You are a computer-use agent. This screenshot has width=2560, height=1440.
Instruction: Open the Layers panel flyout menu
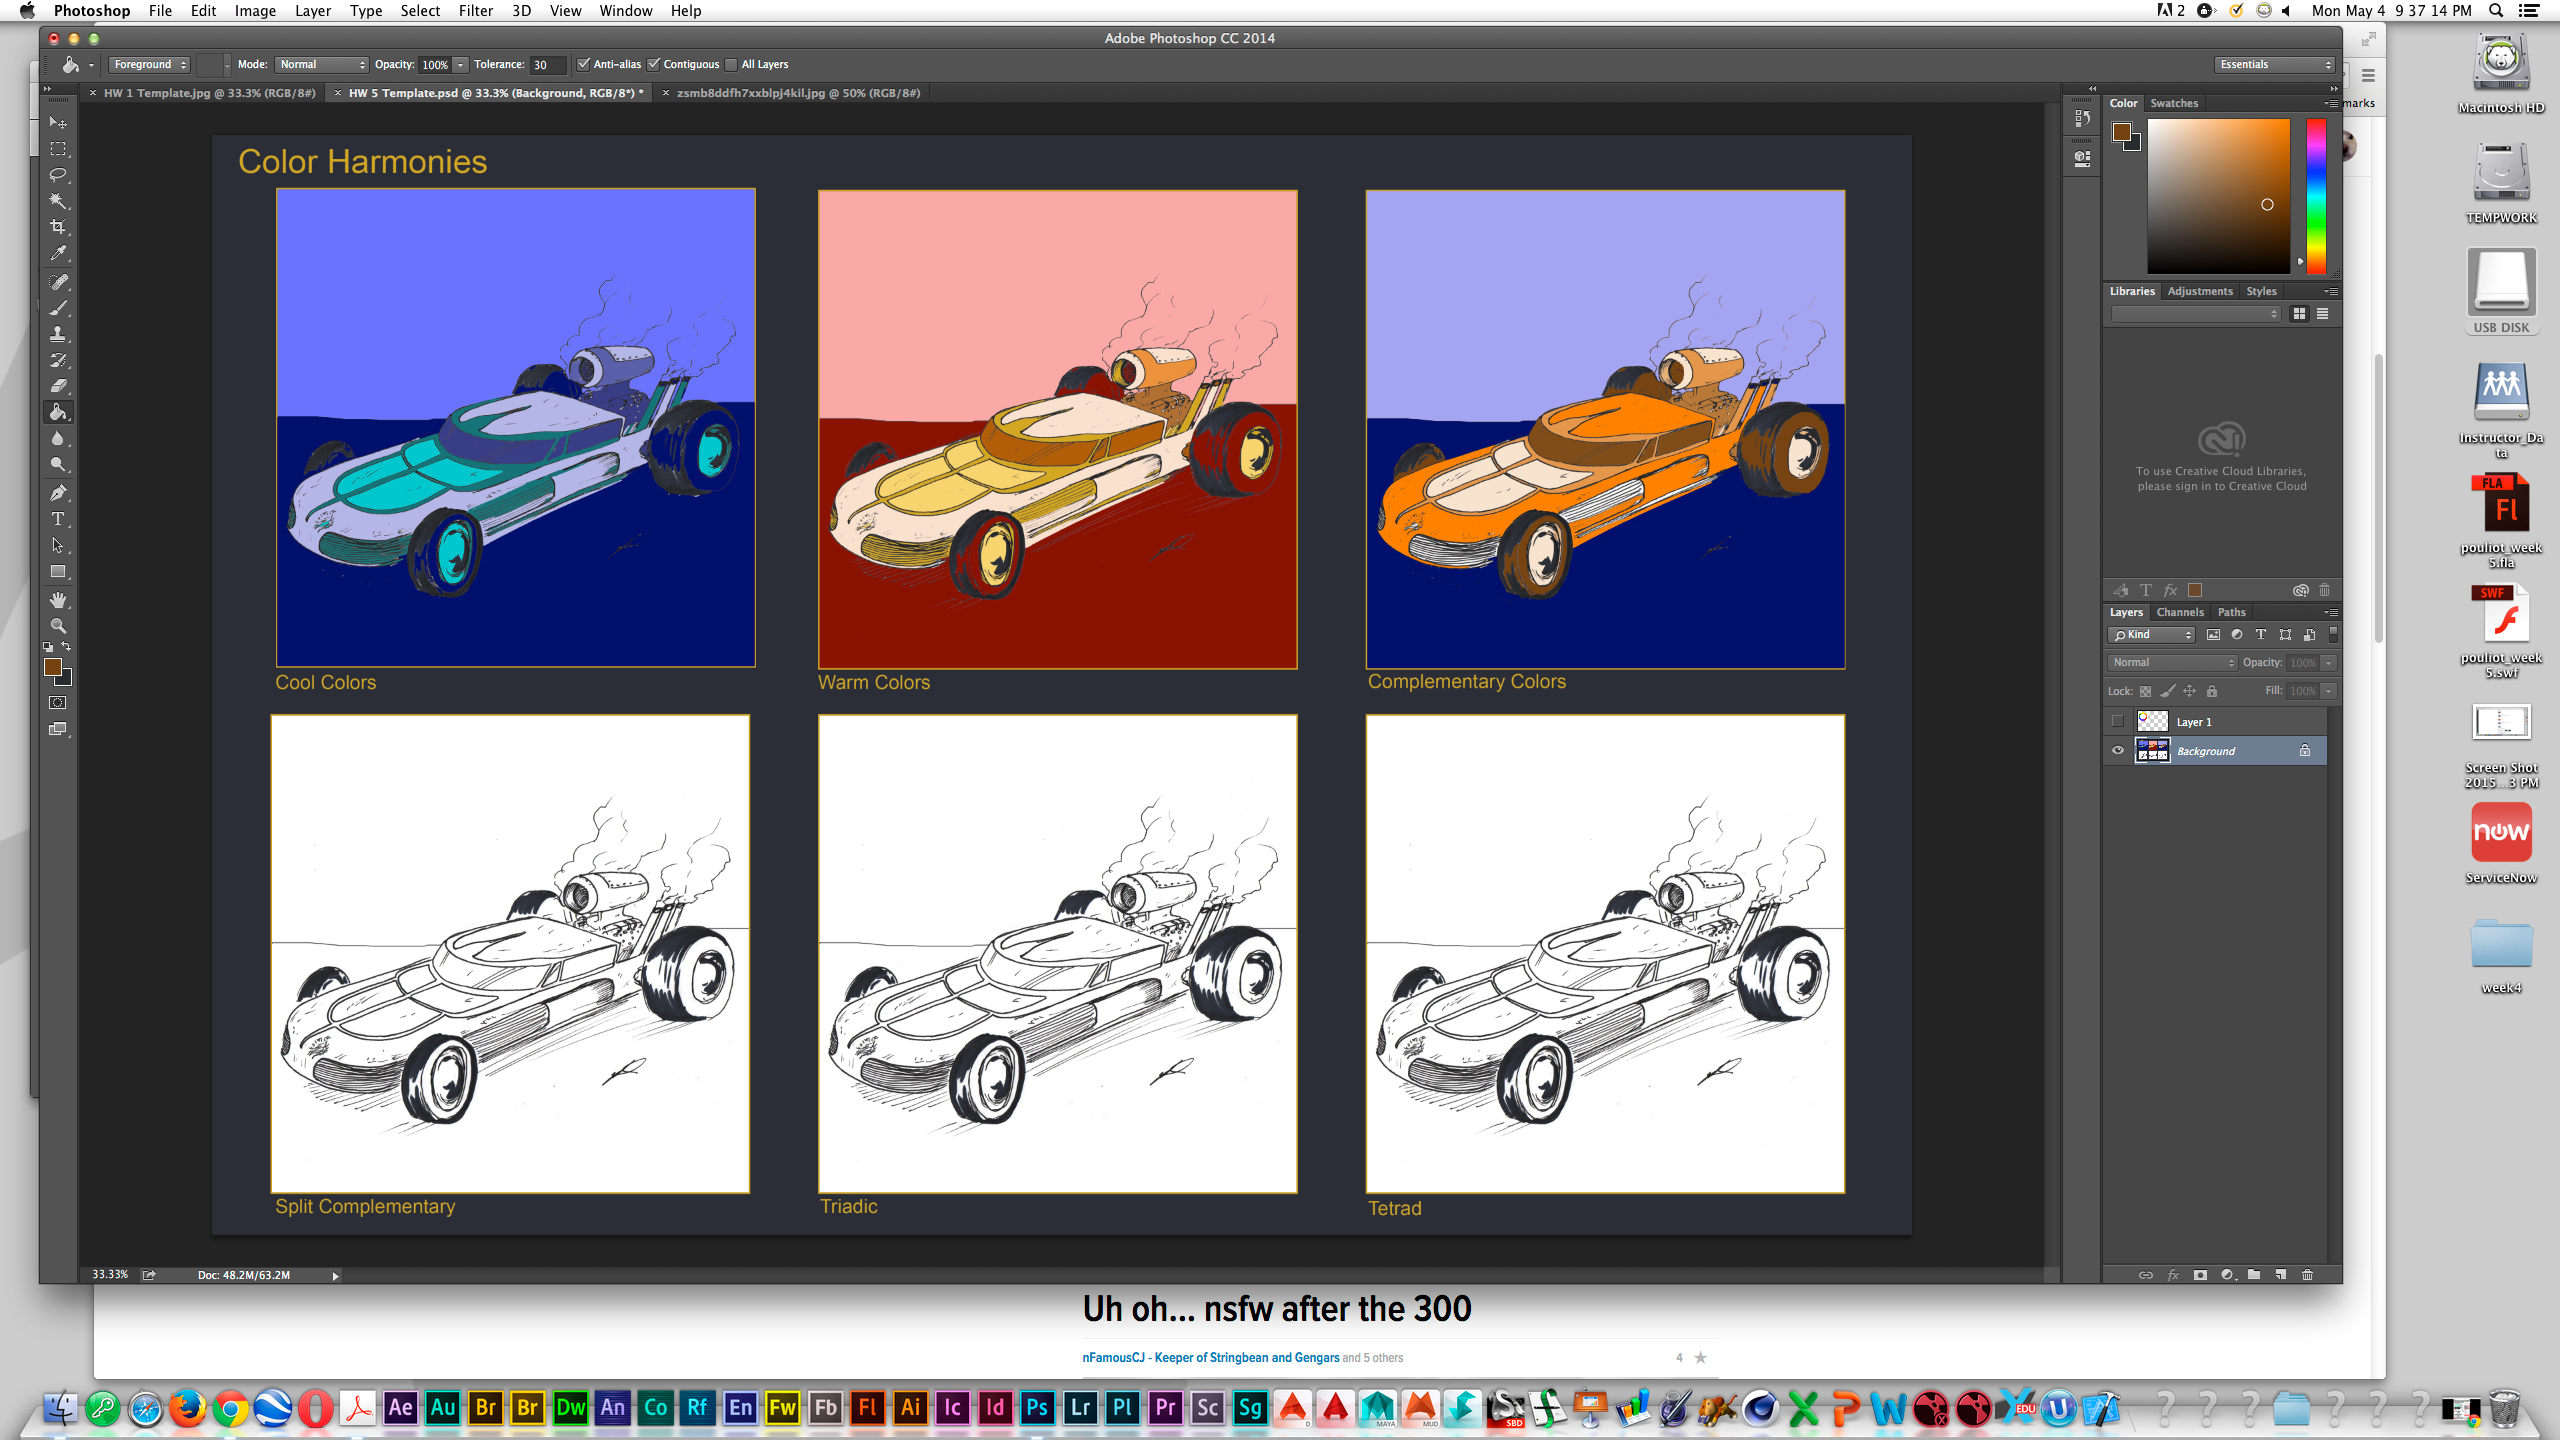pyautogui.click(x=2331, y=612)
